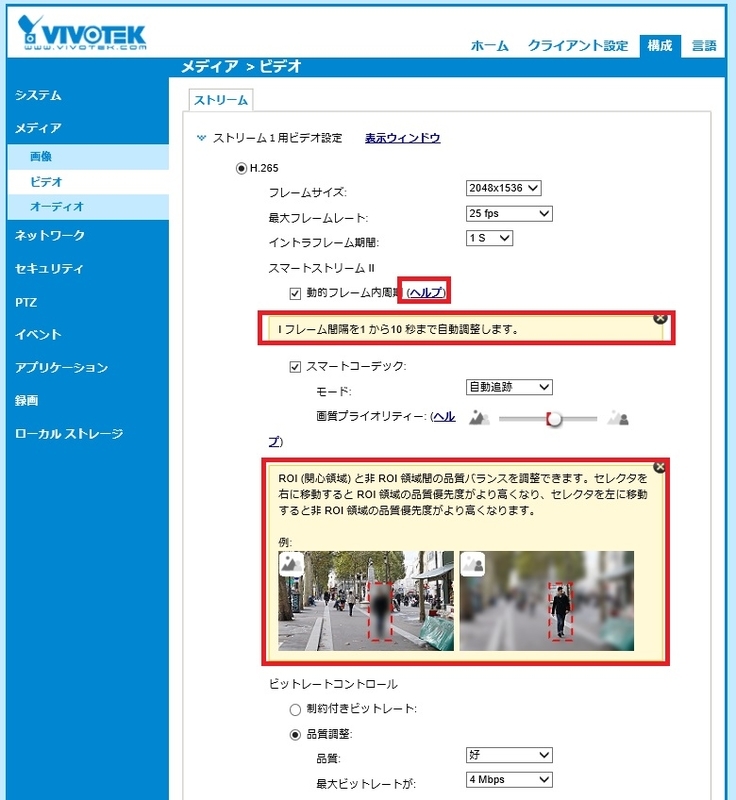Screen dimensions: 736x800
Task: Click the person icon right of quality slider
Action: tap(618, 418)
